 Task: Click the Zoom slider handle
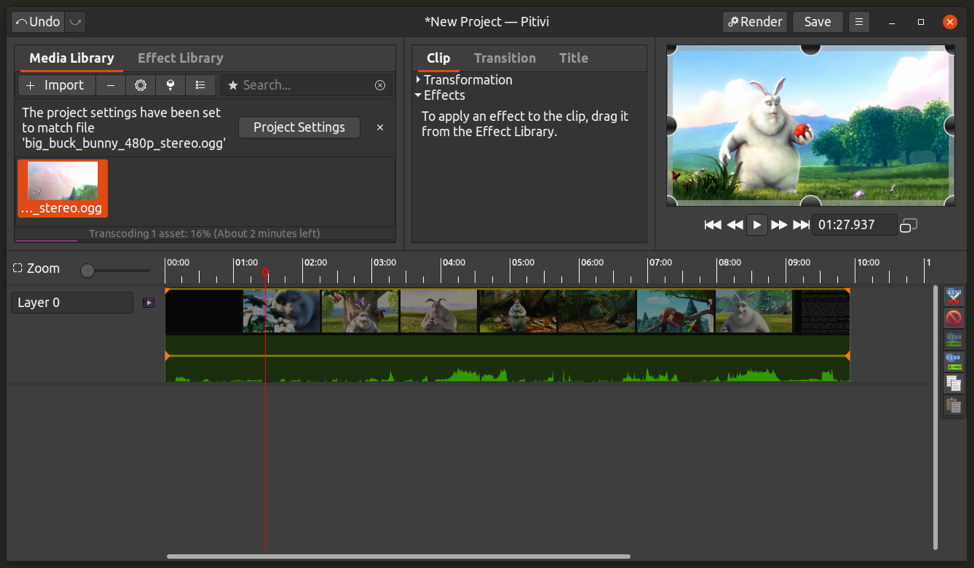[88, 270]
